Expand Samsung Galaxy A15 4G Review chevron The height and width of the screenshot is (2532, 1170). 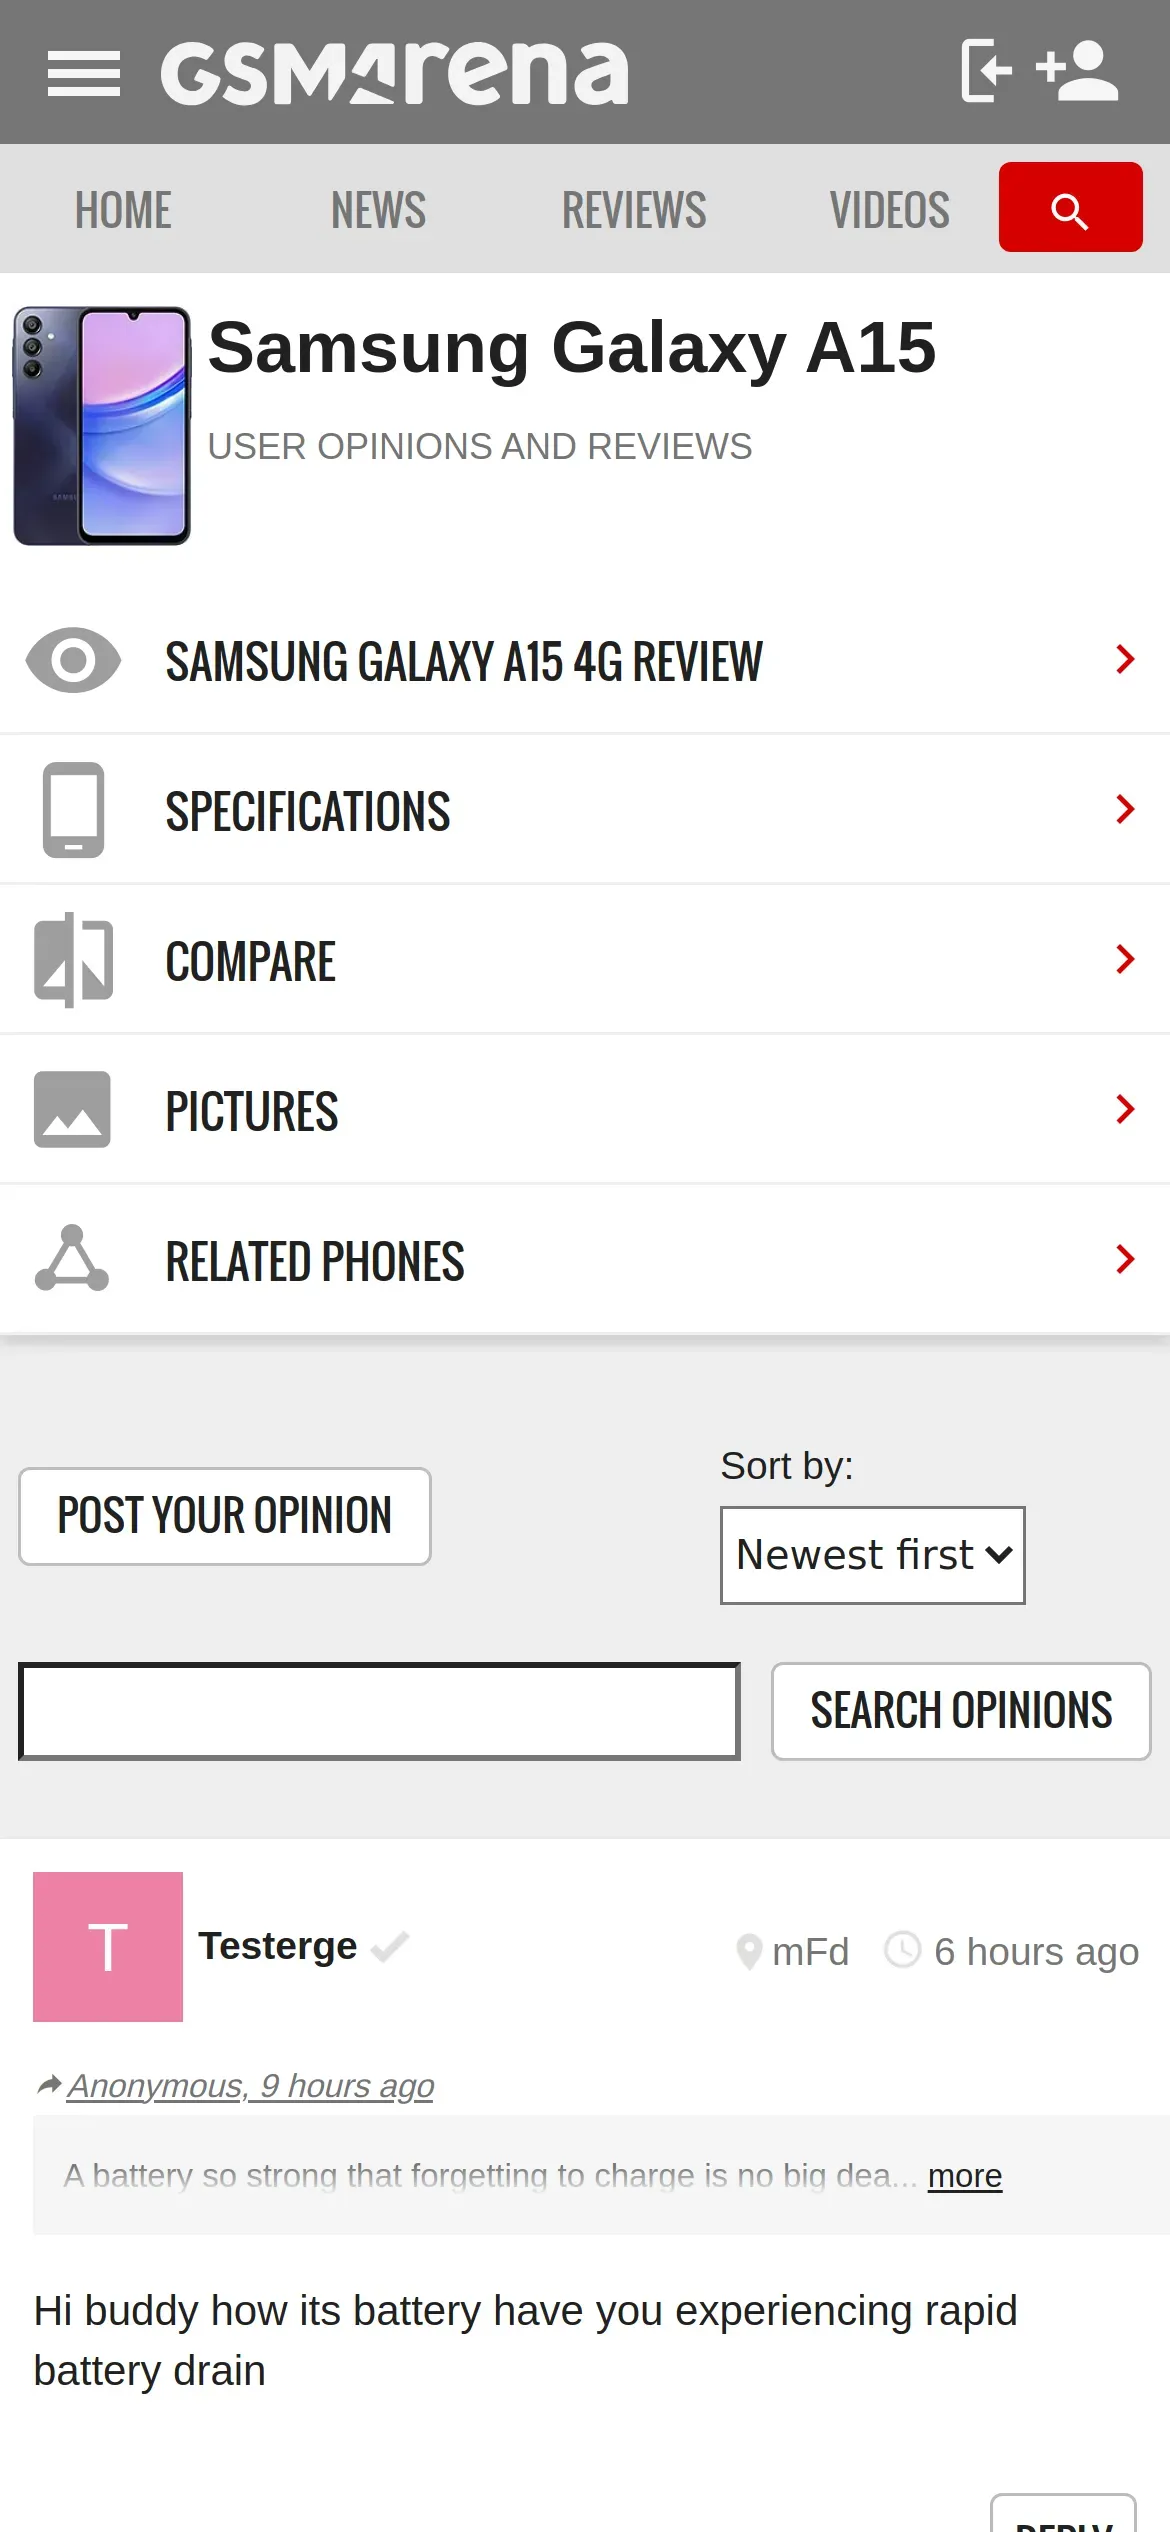[x=1126, y=659]
